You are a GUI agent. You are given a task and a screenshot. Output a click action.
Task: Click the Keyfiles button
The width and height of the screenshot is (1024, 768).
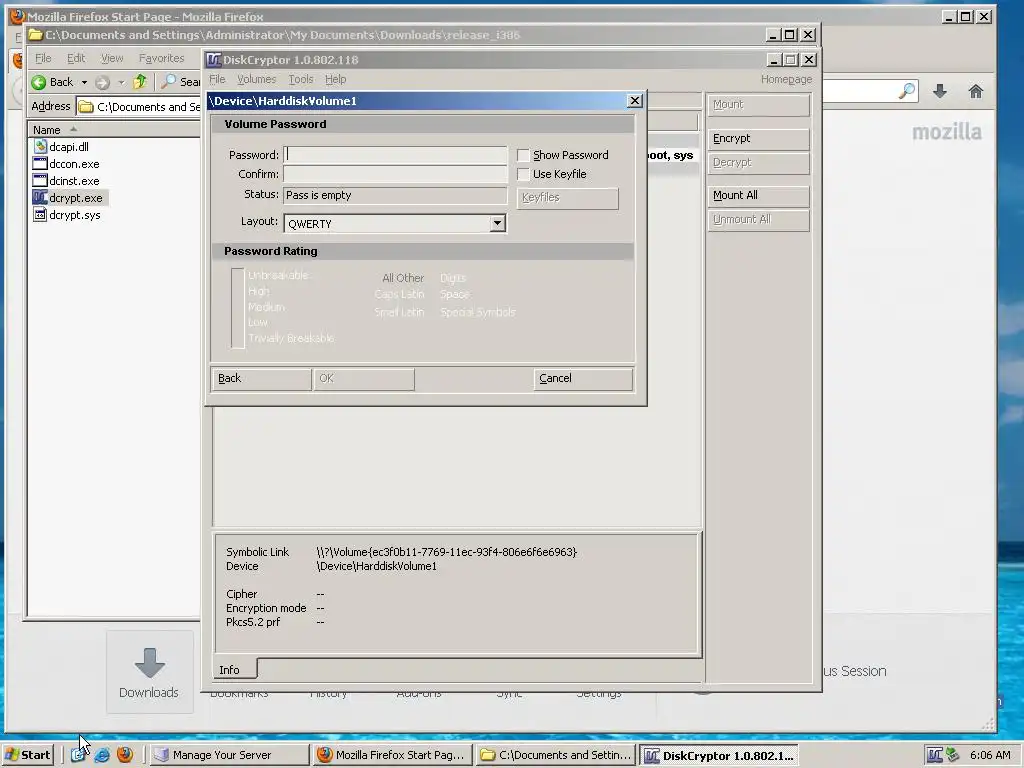coord(568,198)
